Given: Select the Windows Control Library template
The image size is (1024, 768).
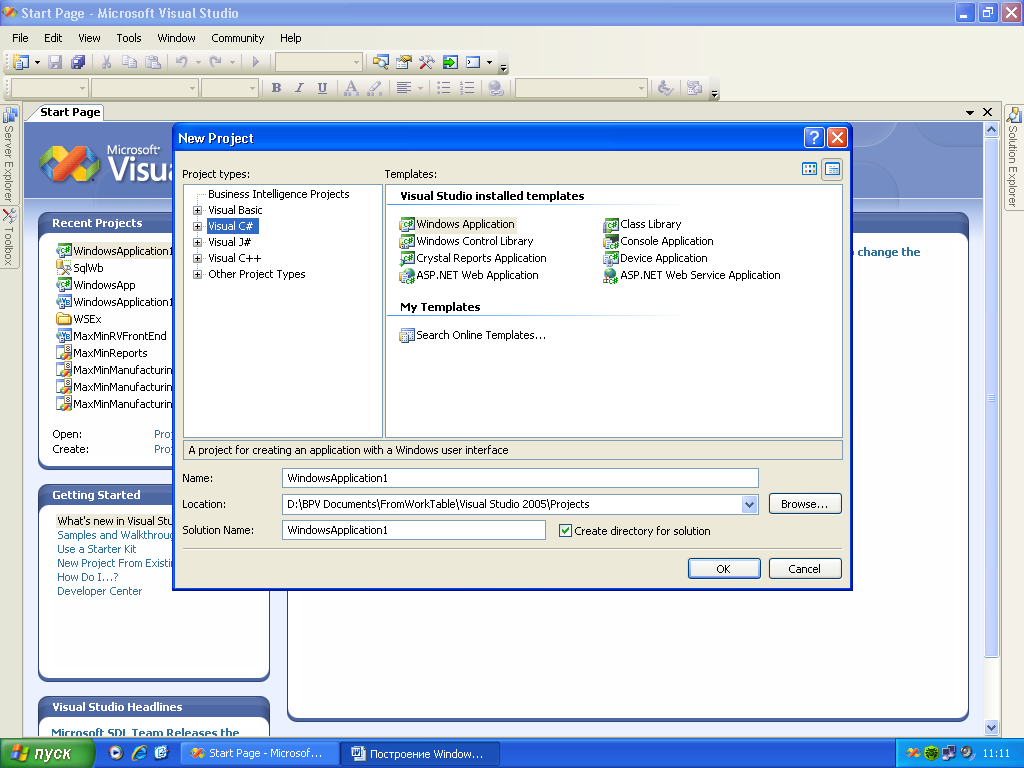Looking at the screenshot, I should click(x=467, y=241).
